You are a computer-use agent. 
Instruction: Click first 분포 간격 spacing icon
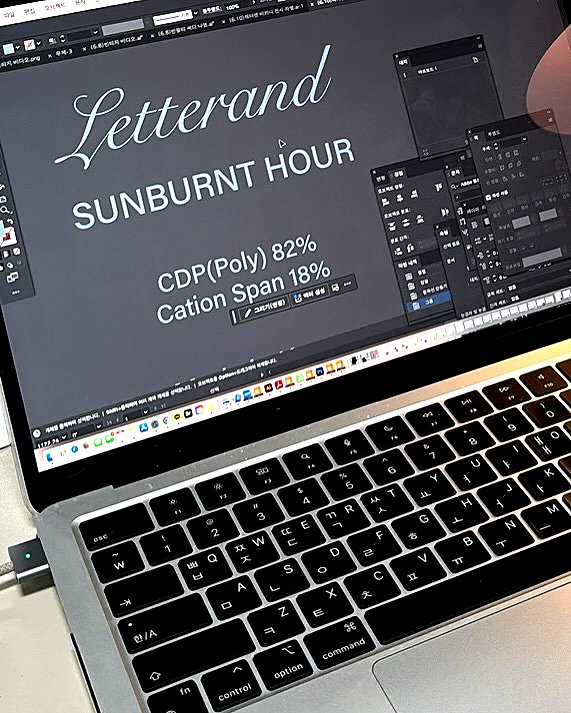pyautogui.click(x=398, y=251)
